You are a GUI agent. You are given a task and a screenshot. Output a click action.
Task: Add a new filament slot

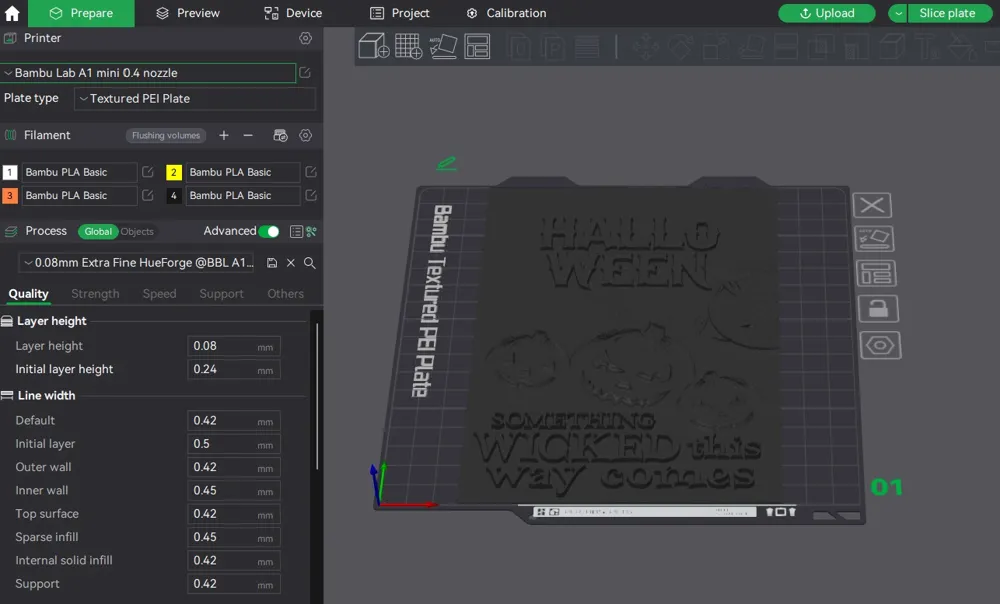pyautogui.click(x=224, y=135)
